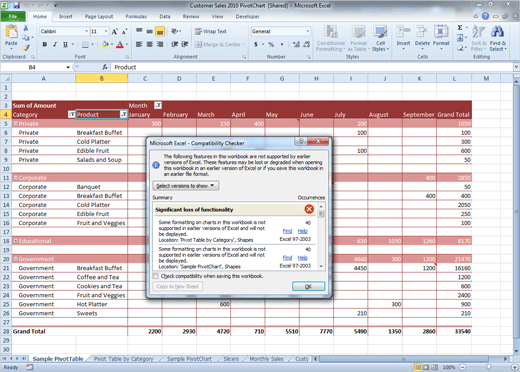Open the font size dropdown
The height and width of the screenshot is (372, 520).
pyautogui.click(x=106, y=32)
